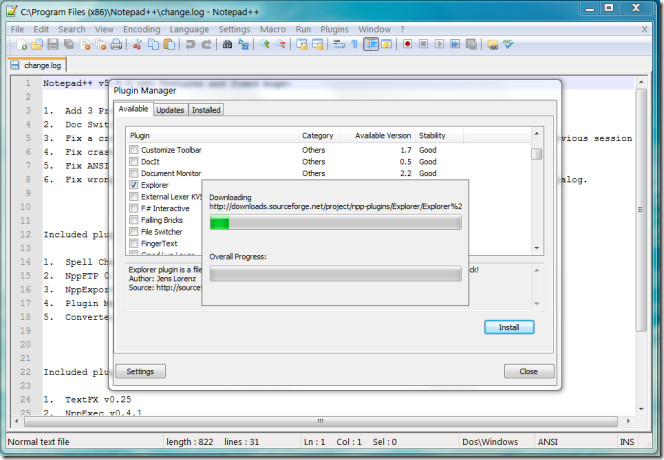Screen dimensions: 664x460
Task: Redo the action via toolbar arrow
Action: 206,44
